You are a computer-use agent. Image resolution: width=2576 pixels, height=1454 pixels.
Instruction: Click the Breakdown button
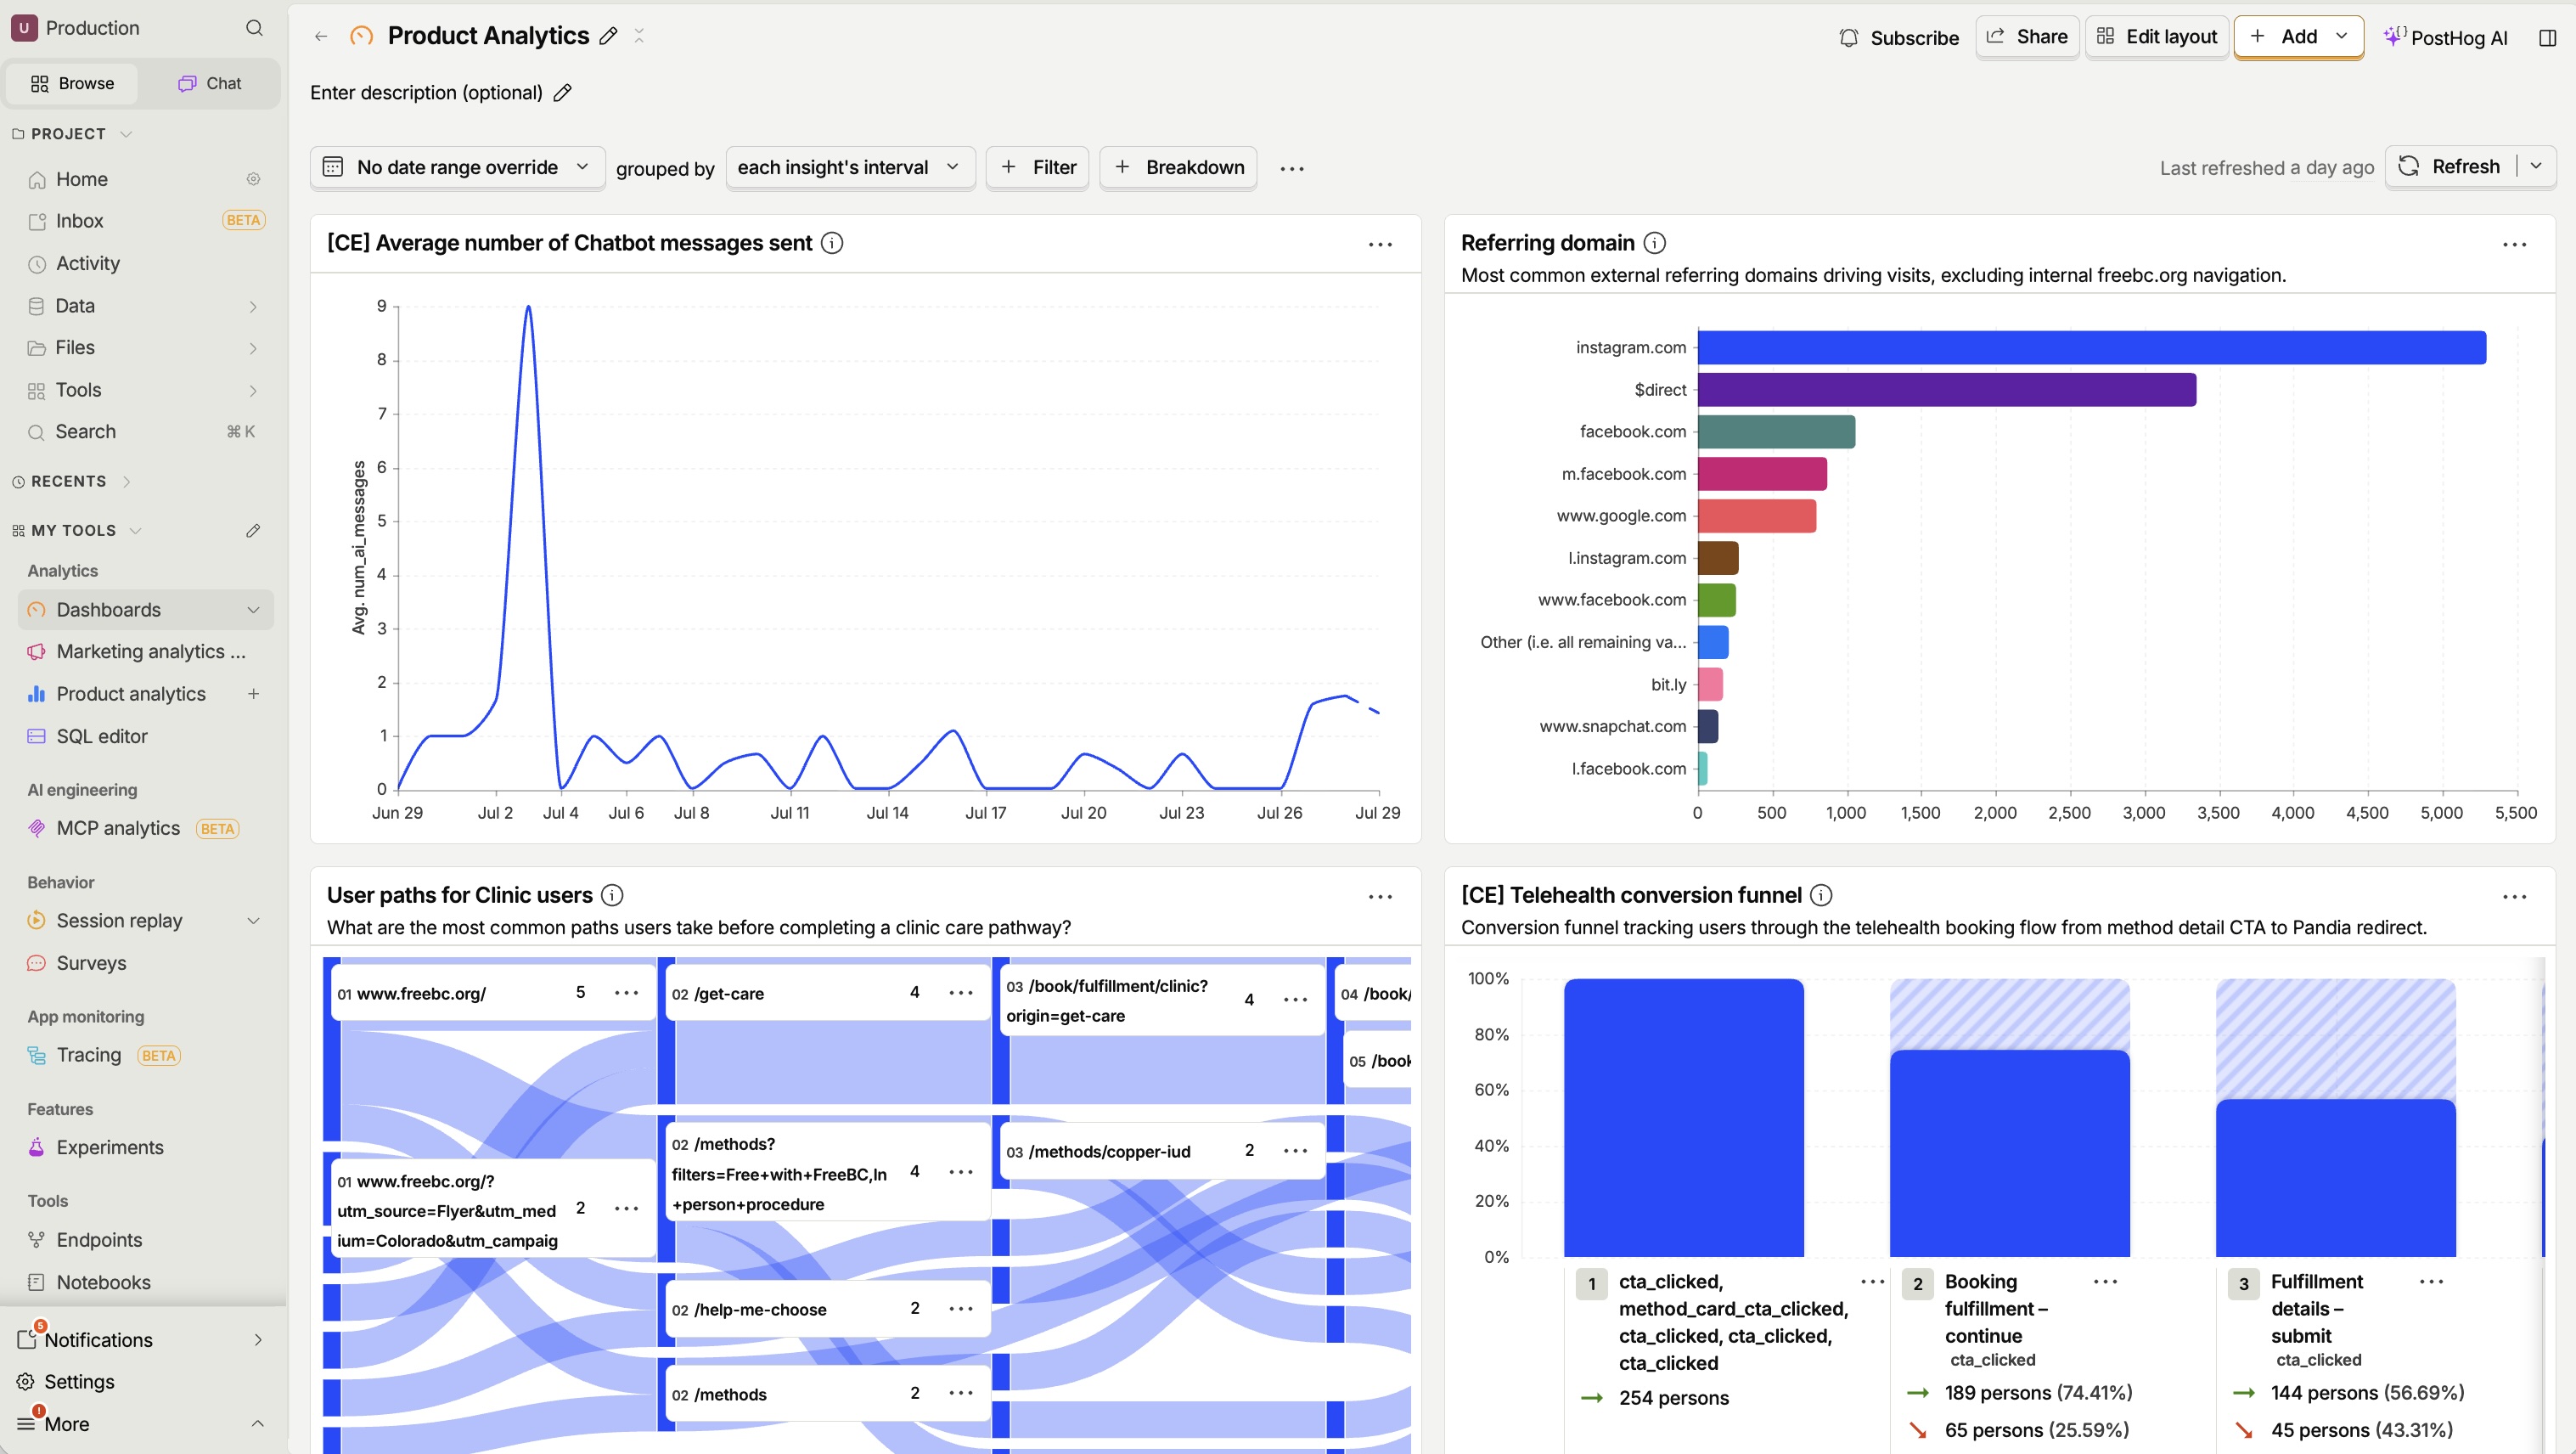[1178, 167]
